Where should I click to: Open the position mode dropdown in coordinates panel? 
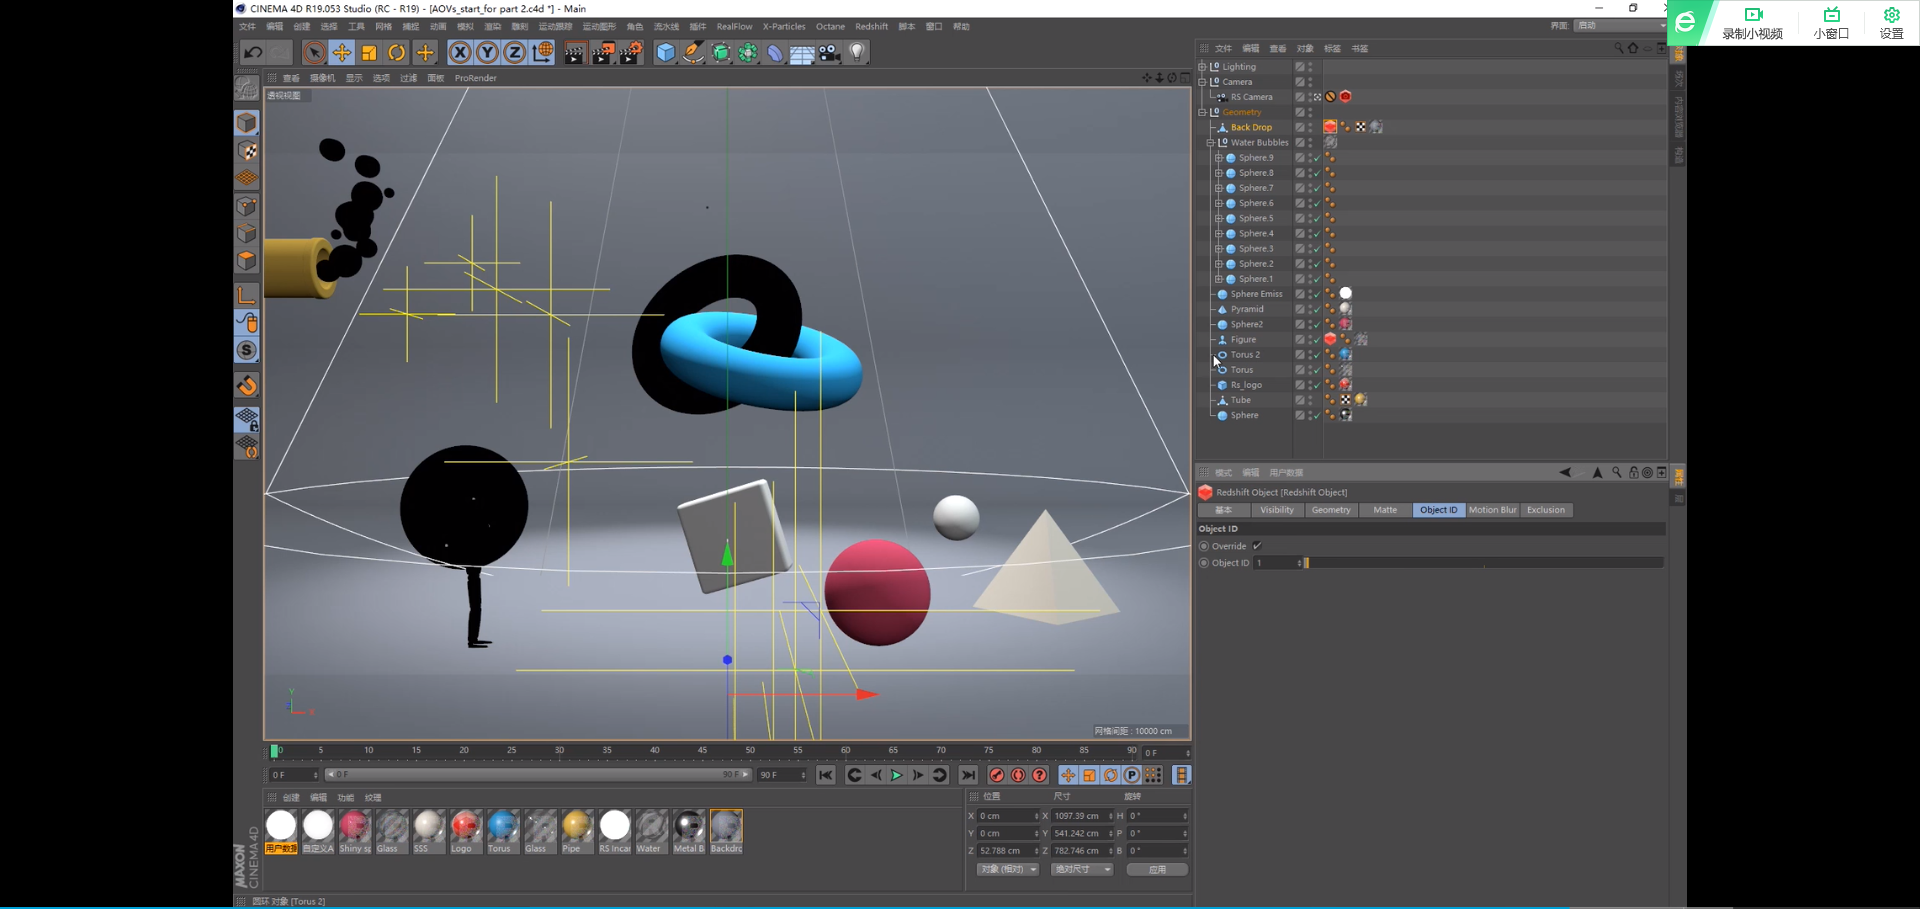point(1007,869)
